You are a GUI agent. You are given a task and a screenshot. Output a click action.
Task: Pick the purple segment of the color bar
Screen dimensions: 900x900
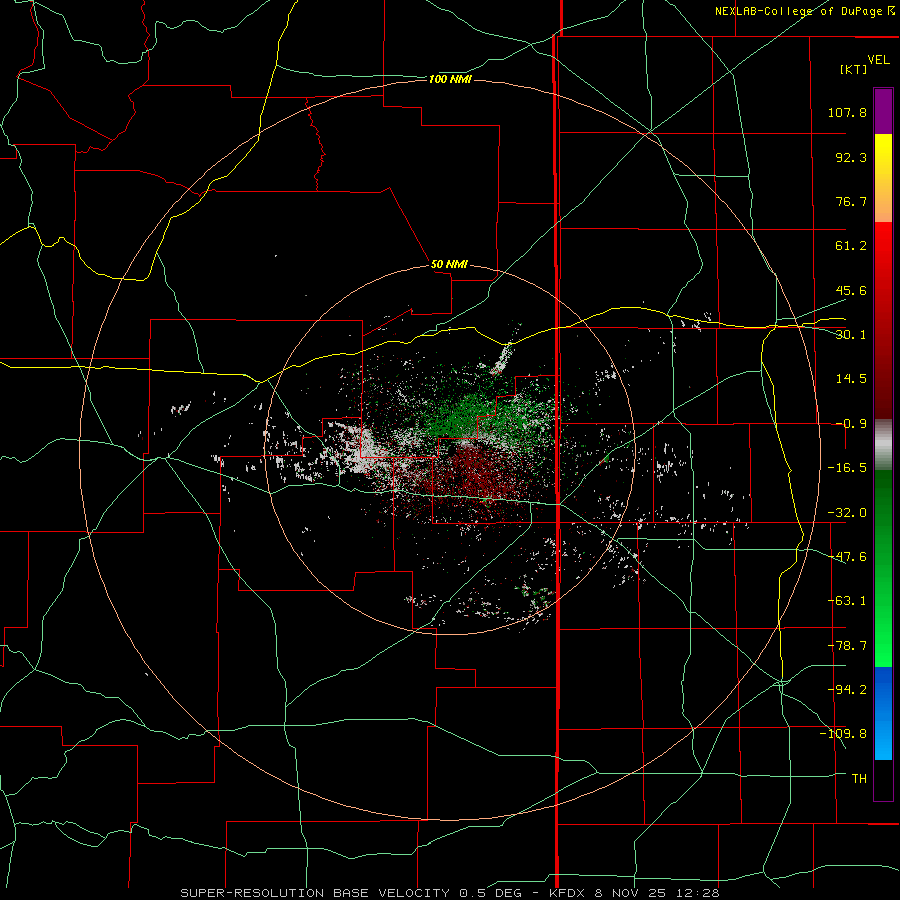(x=883, y=111)
